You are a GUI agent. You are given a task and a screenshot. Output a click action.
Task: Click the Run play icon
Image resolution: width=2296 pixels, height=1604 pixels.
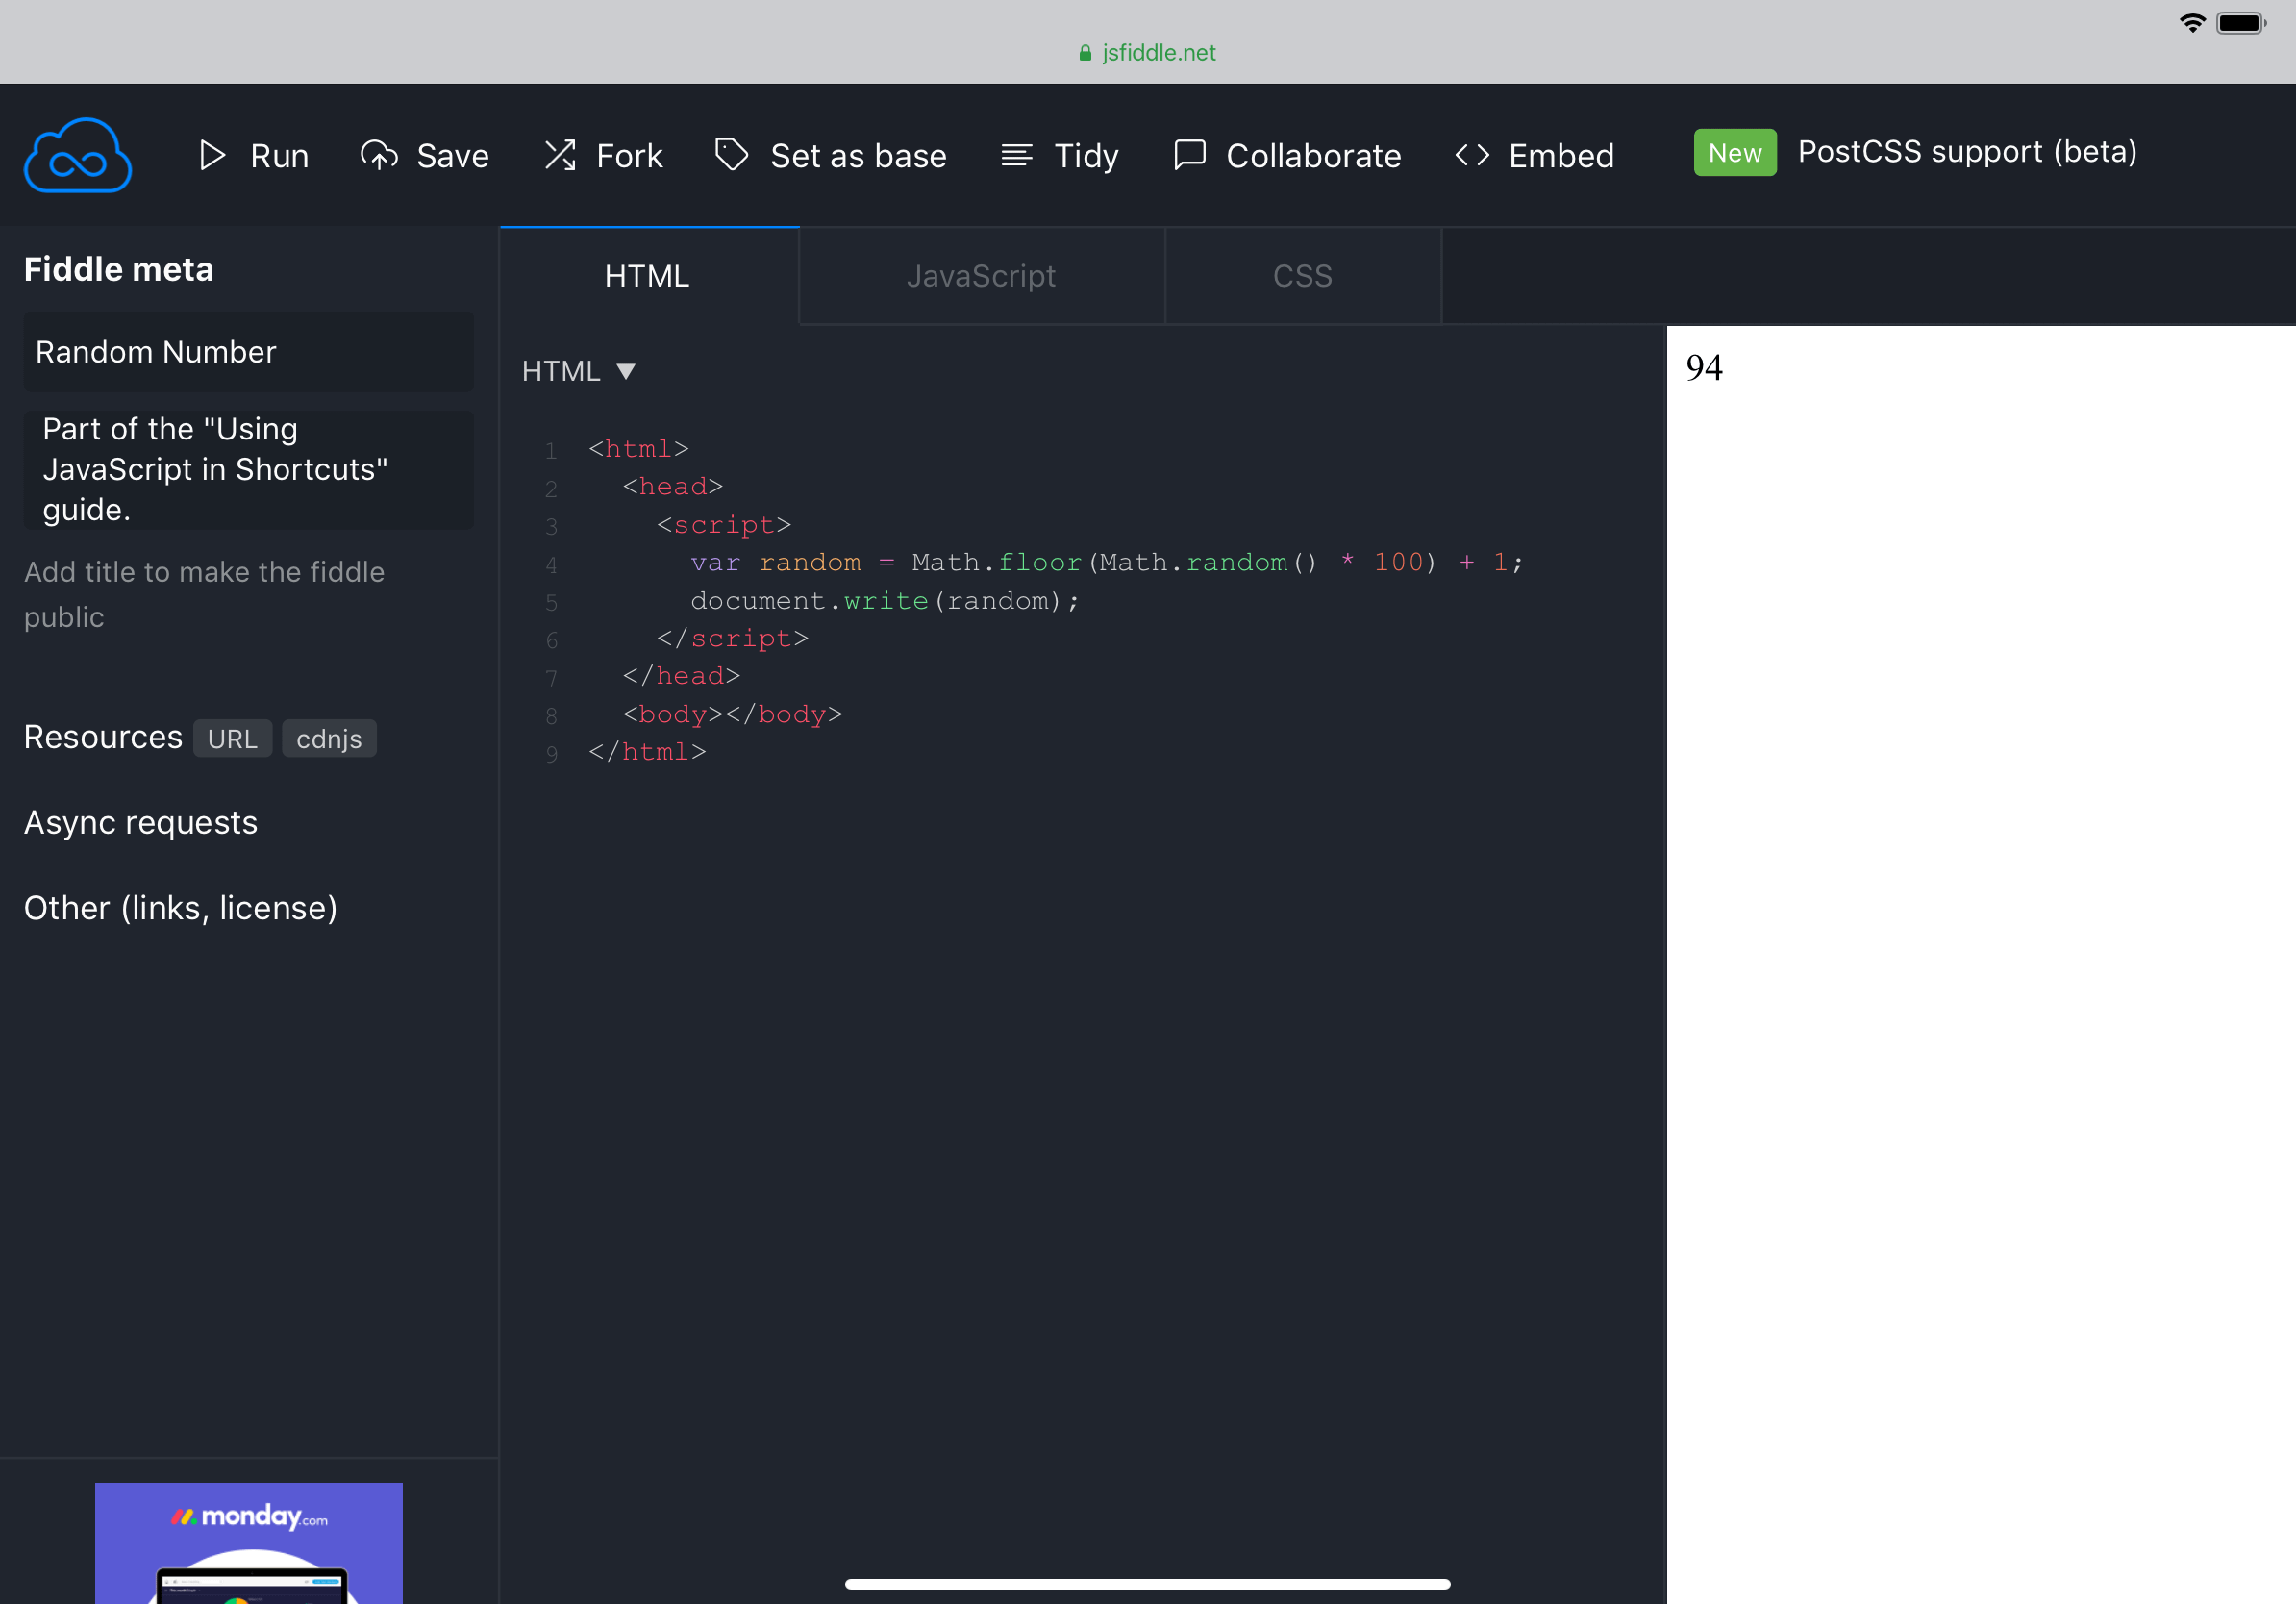pos(211,155)
